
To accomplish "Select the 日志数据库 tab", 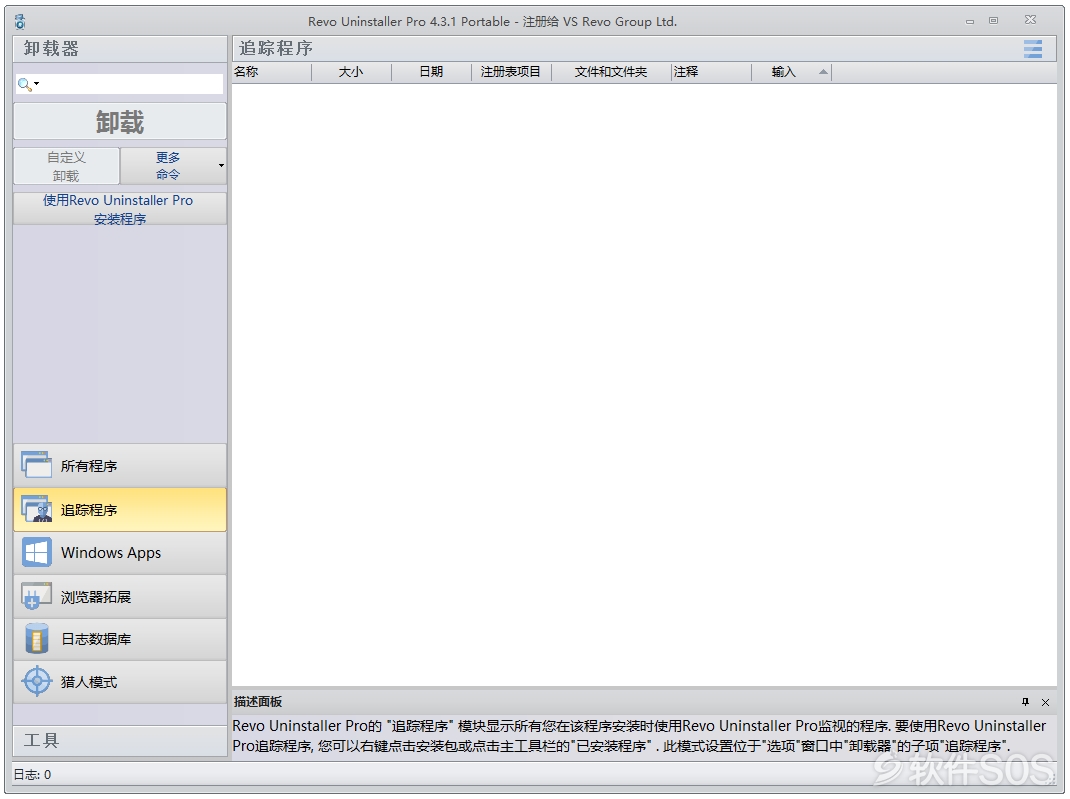I will (x=120, y=639).
